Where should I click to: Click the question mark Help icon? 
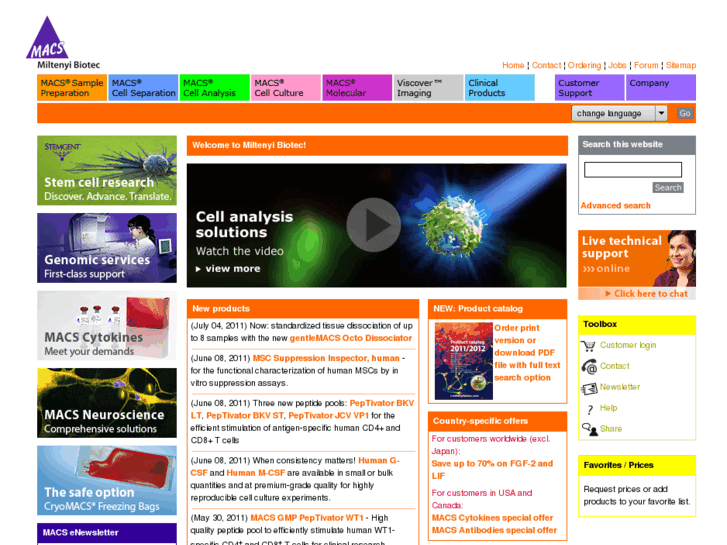(589, 409)
